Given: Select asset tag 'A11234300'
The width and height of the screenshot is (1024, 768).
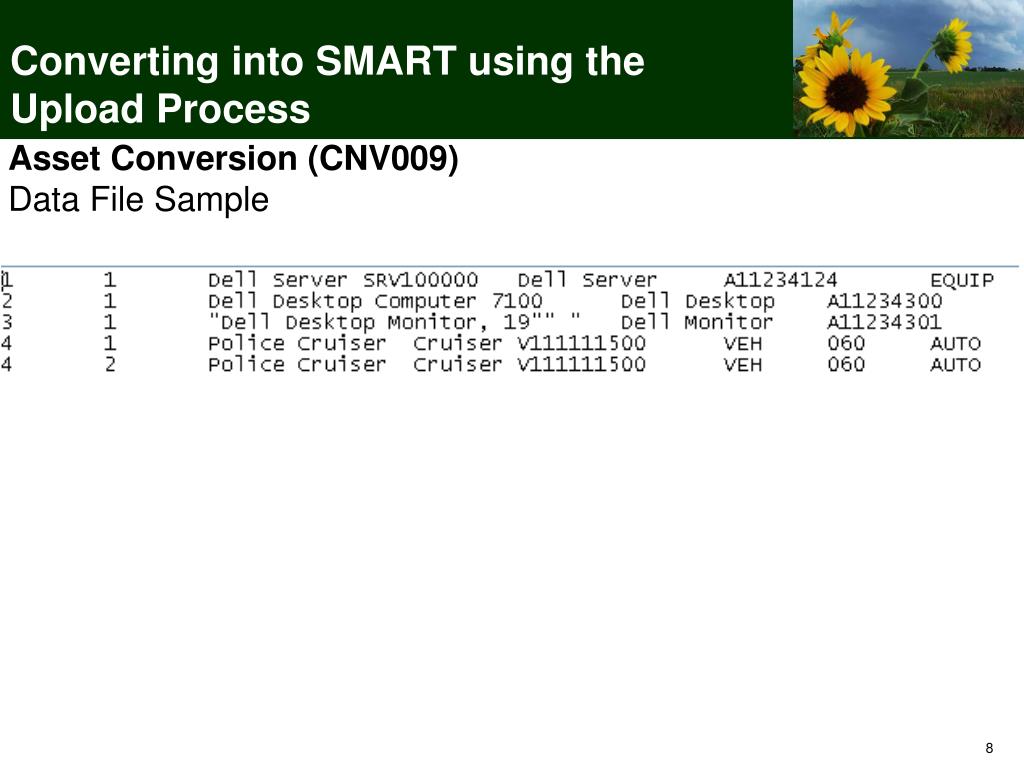Looking at the screenshot, I should pyautogui.click(x=884, y=301).
